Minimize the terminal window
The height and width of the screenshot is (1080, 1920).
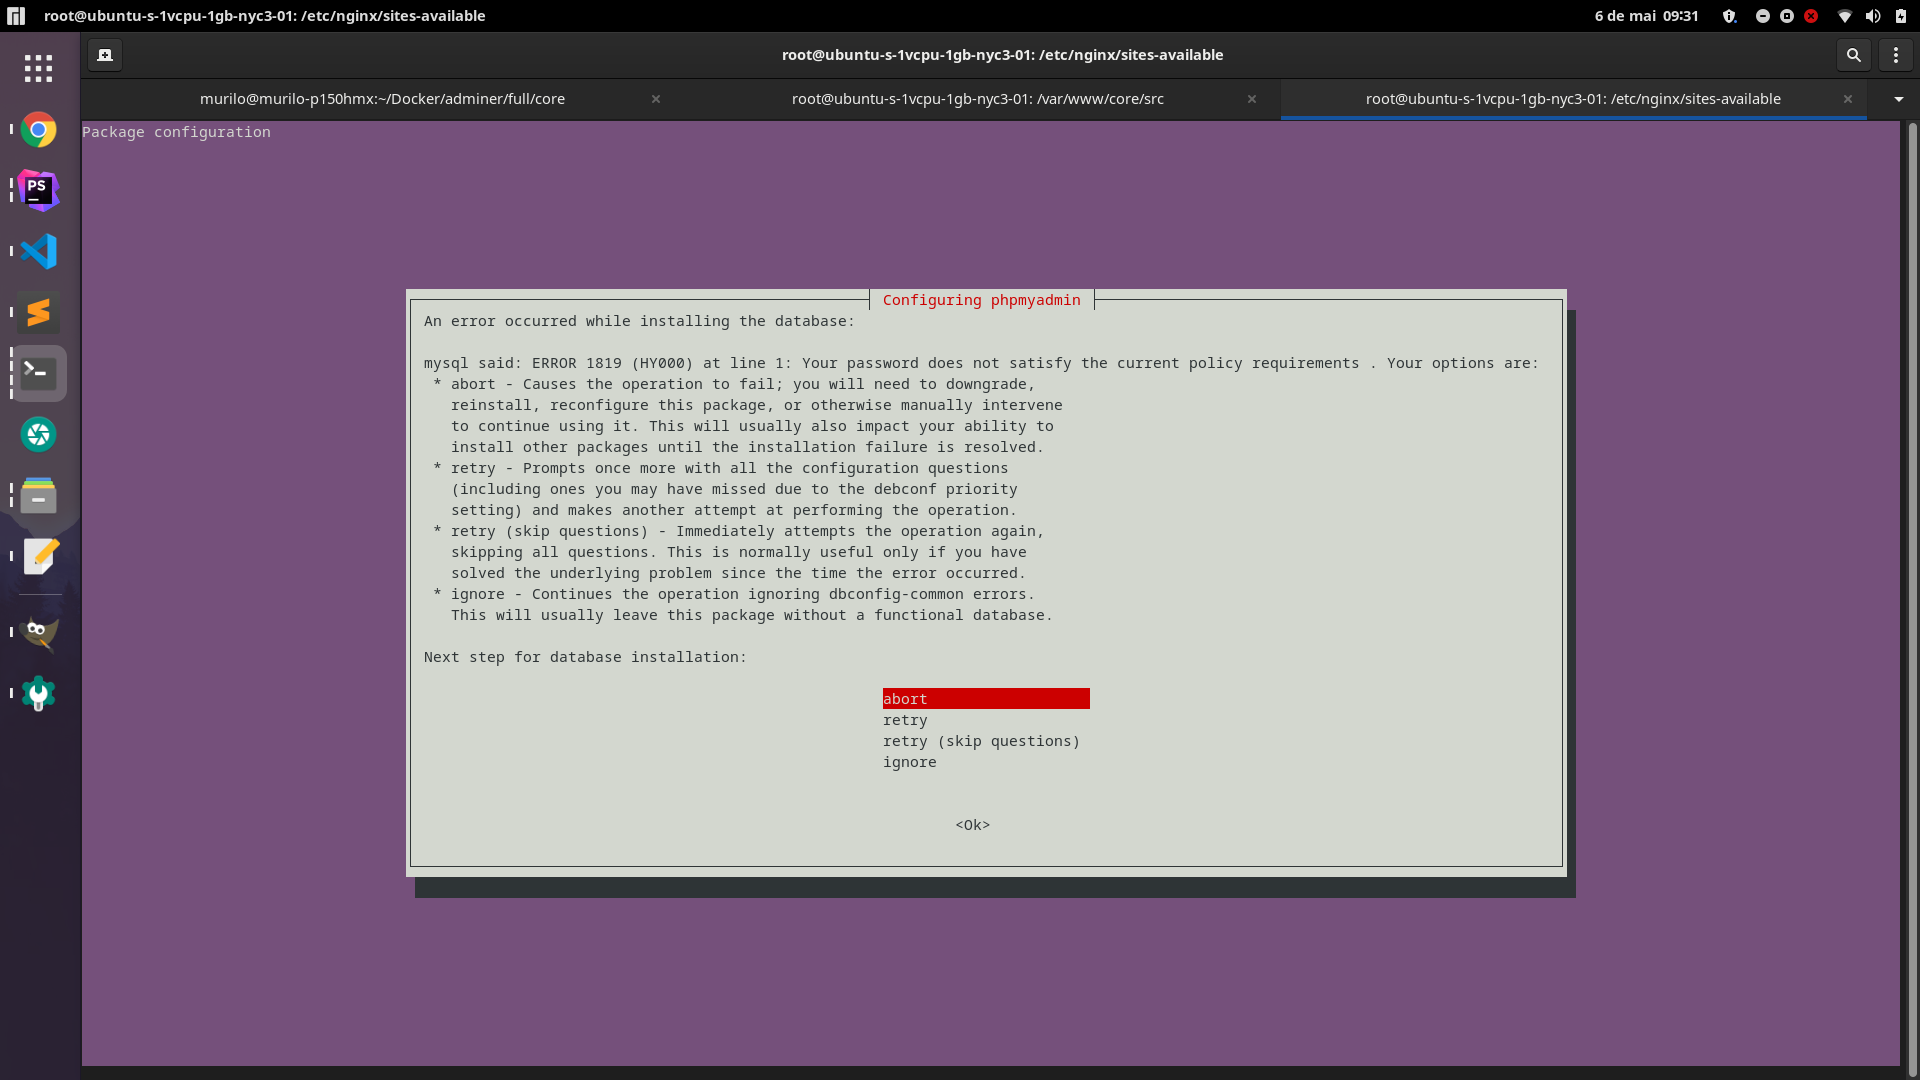pos(1763,16)
